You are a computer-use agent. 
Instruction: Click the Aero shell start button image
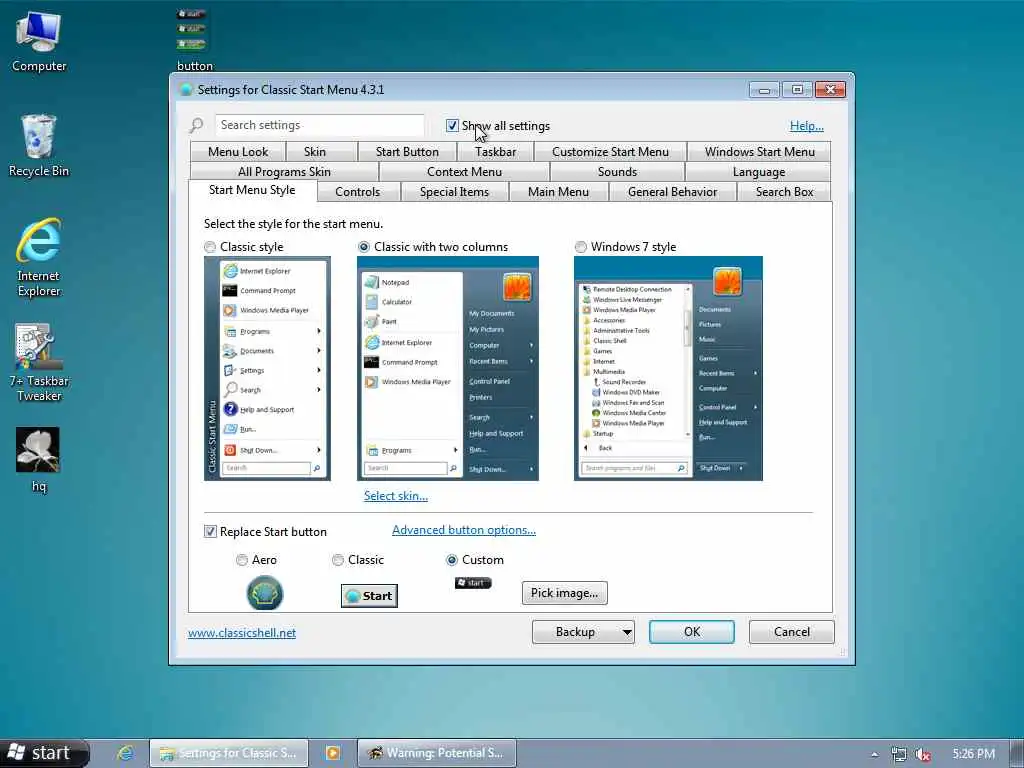264,593
